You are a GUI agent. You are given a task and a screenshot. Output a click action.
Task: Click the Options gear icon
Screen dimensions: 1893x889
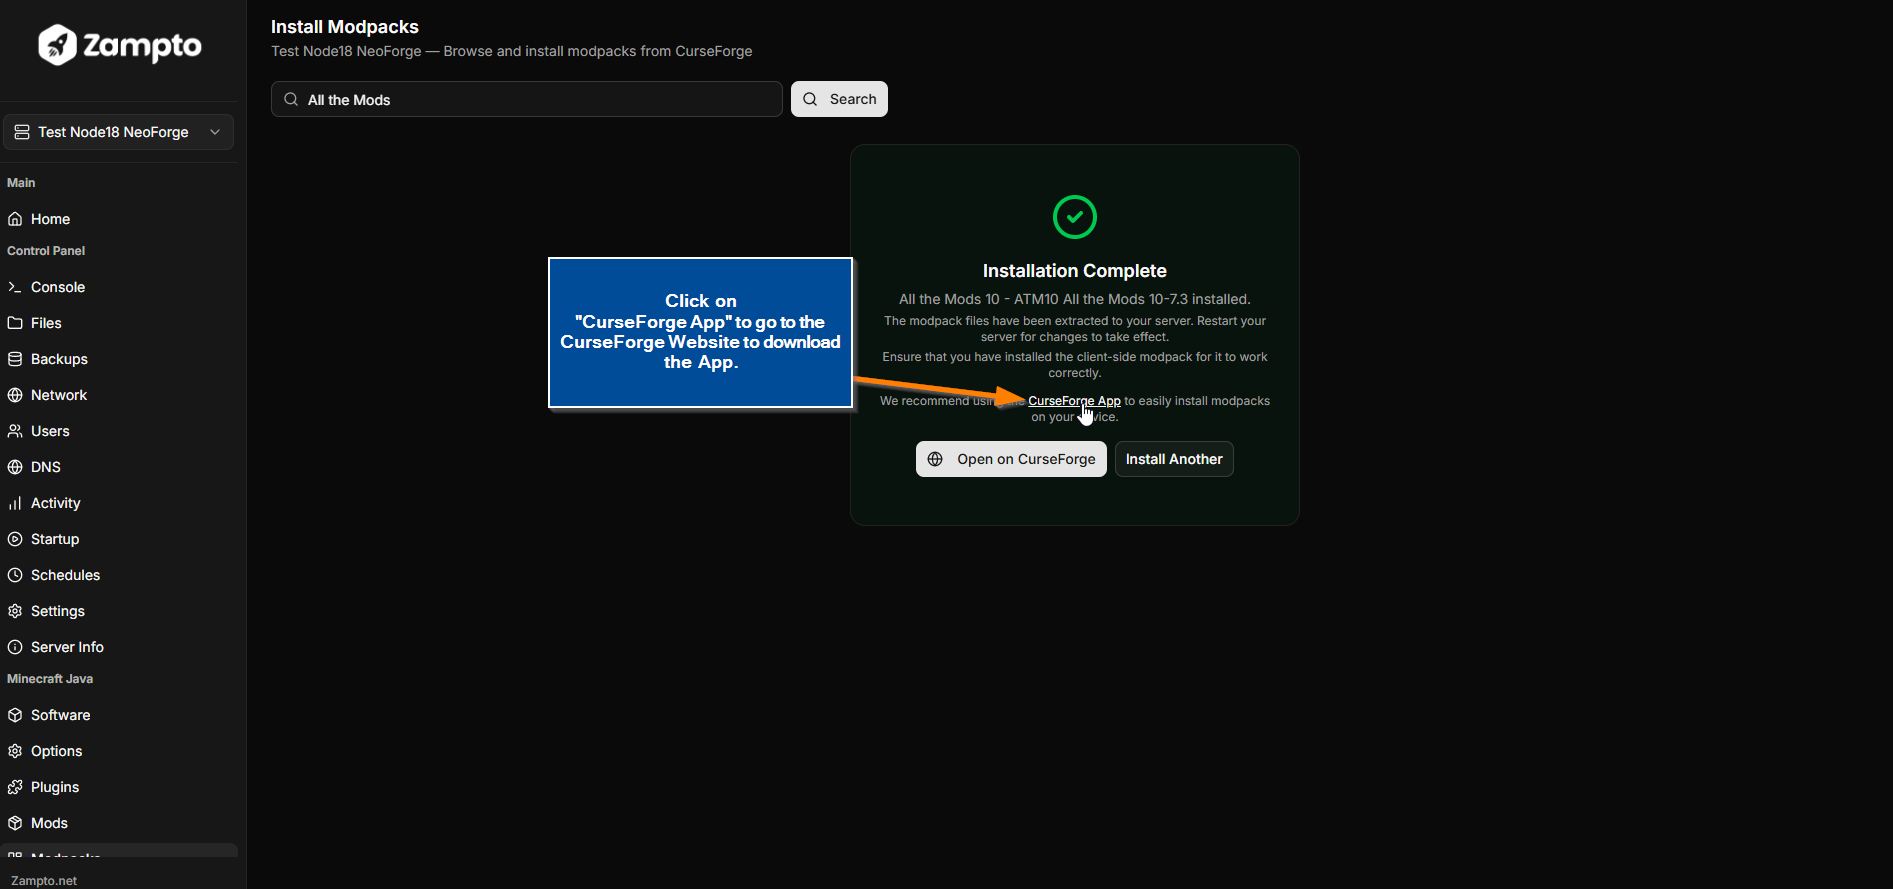15,751
